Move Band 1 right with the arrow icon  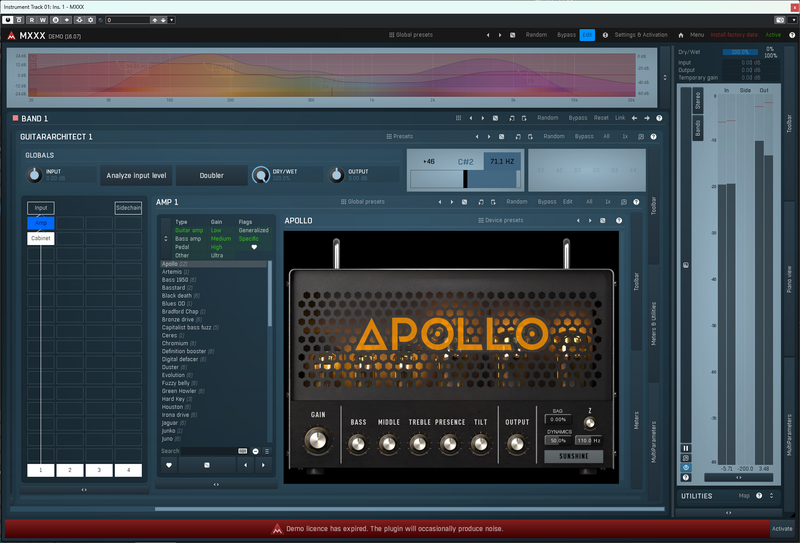tap(646, 118)
